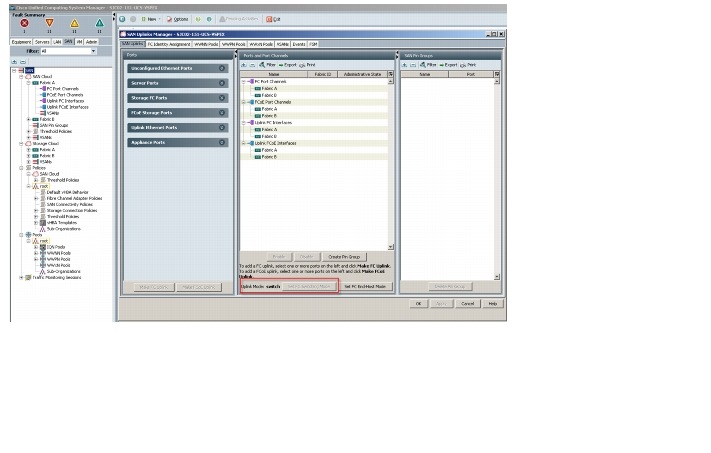The width and height of the screenshot is (711, 453).
Task: Select the SAN root tree node
Action: (x=29, y=70)
